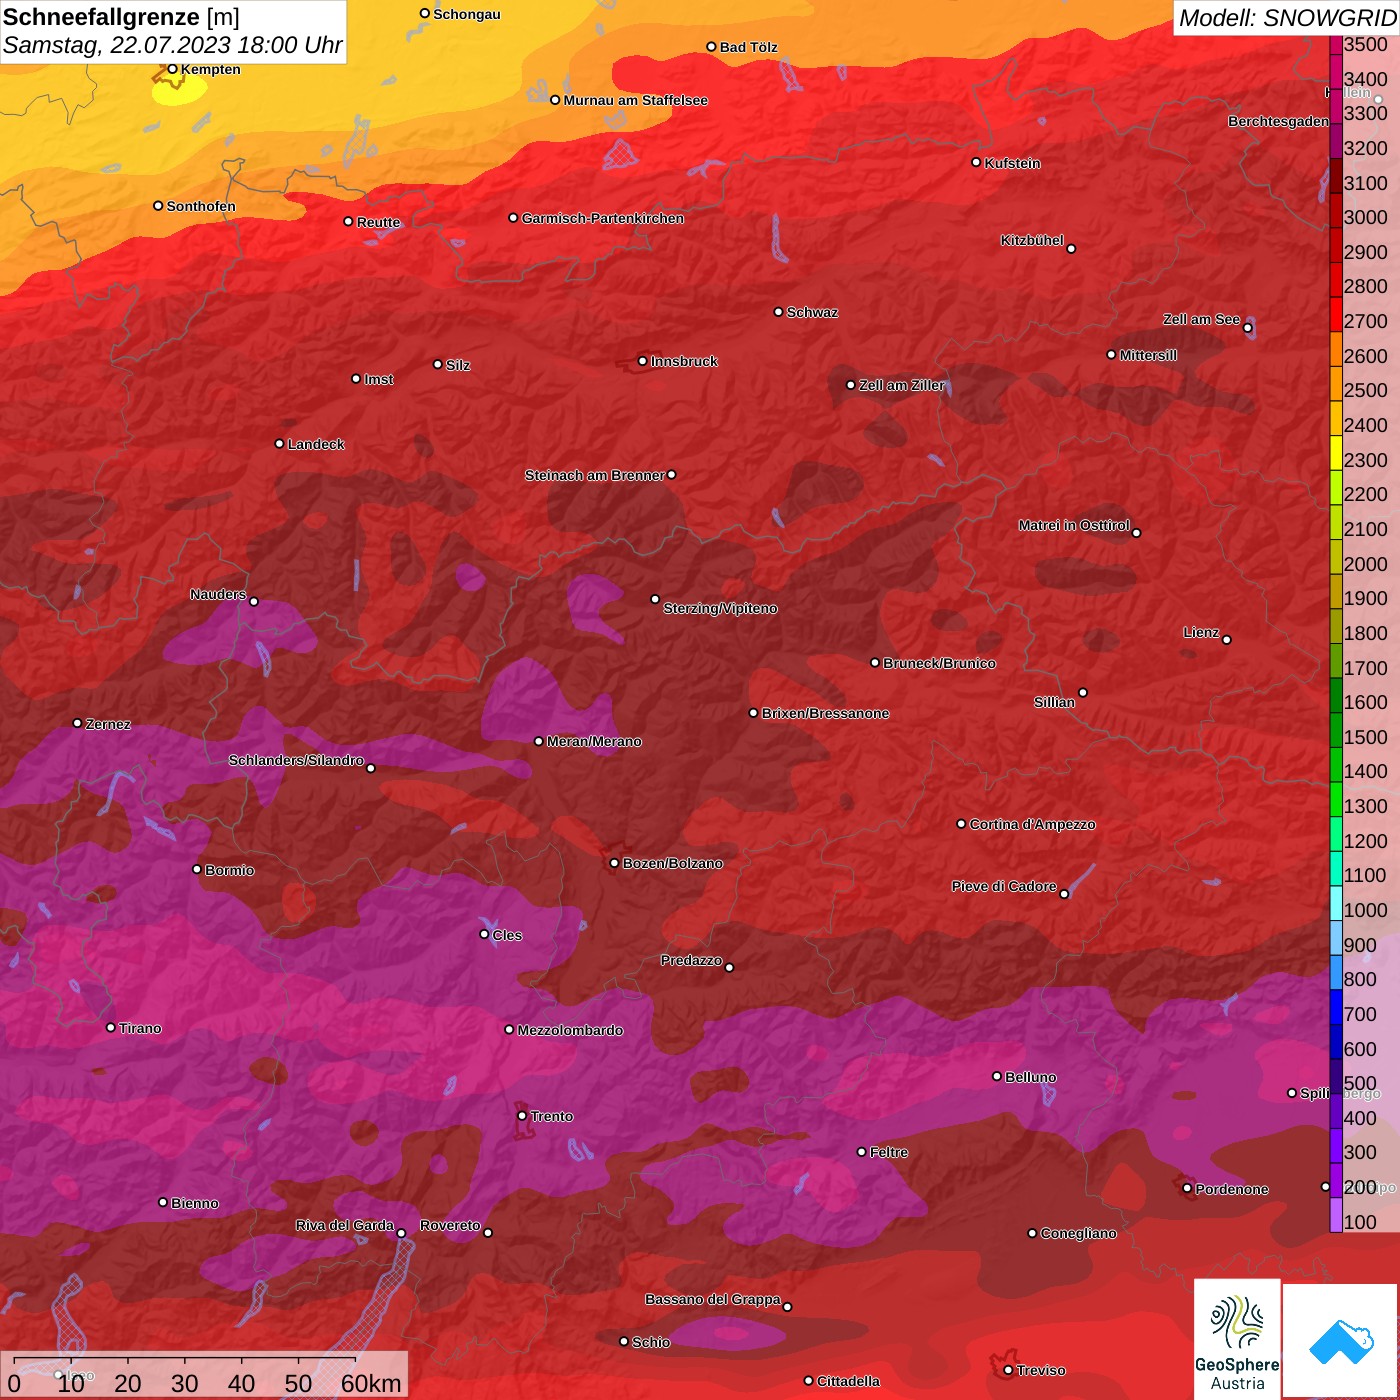Screen dimensions: 1400x1400
Task: Click the Belluno city marker dot
Action: tap(997, 1076)
